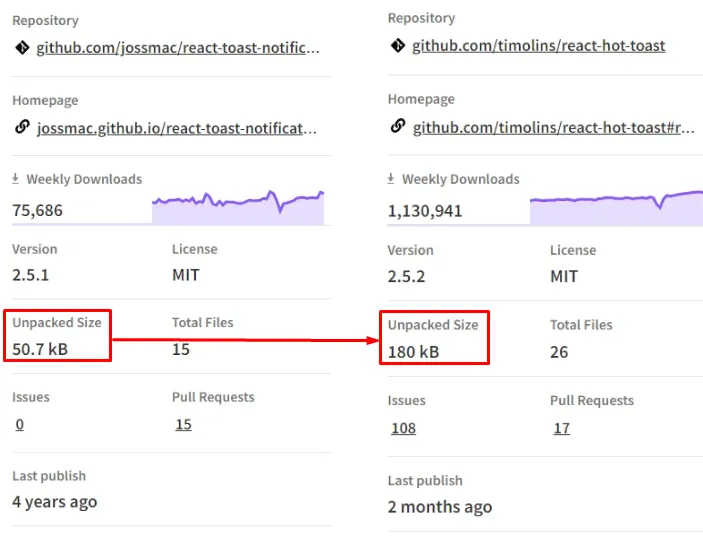This screenshot has width=703, height=536.
Task: Select version text 2.5.2
Action: tap(406, 276)
